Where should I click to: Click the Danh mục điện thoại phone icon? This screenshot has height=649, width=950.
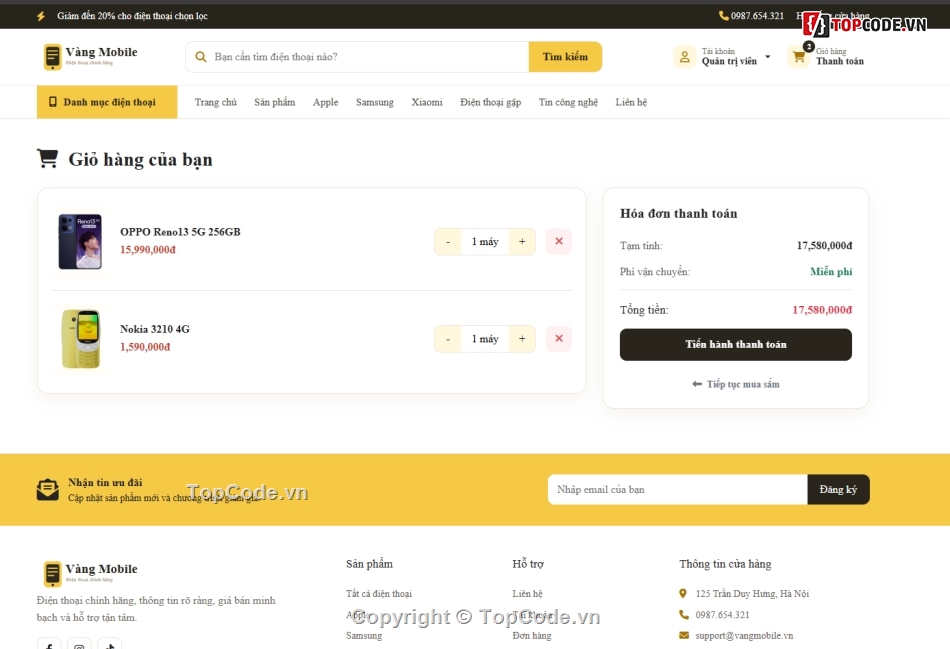click(x=53, y=102)
